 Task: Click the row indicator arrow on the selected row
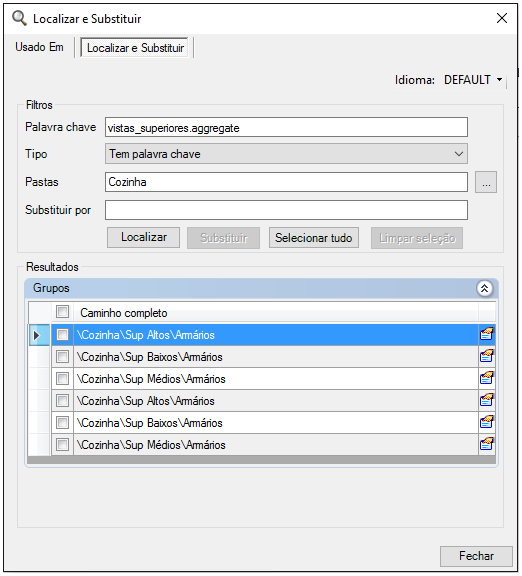[36, 335]
